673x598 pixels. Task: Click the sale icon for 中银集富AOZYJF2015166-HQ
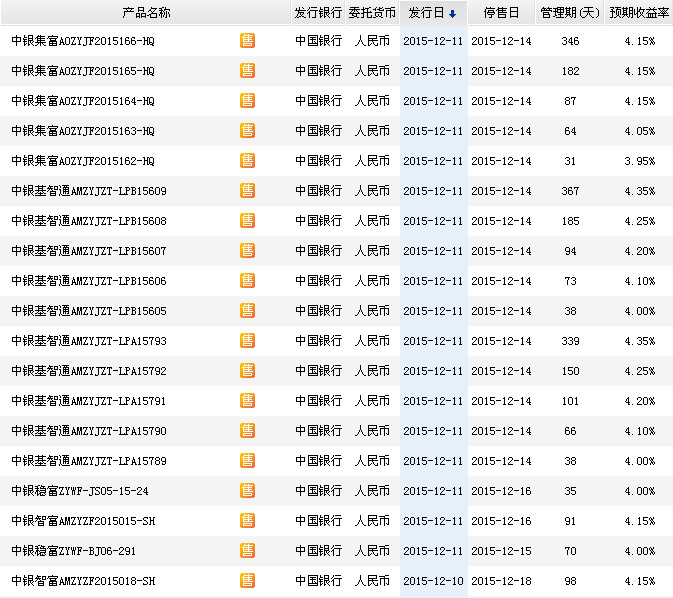[247, 41]
